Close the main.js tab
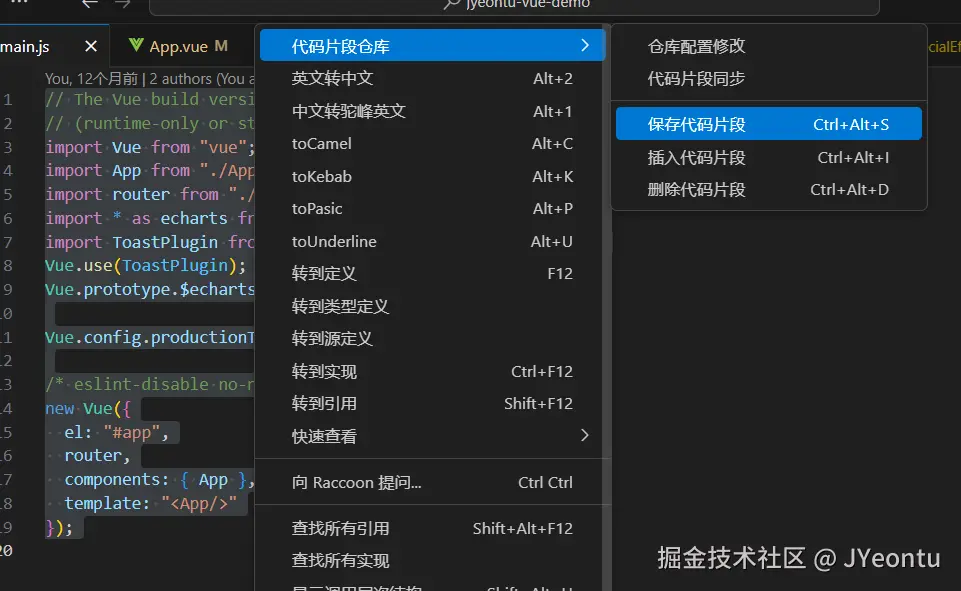961x591 pixels. click(91, 46)
